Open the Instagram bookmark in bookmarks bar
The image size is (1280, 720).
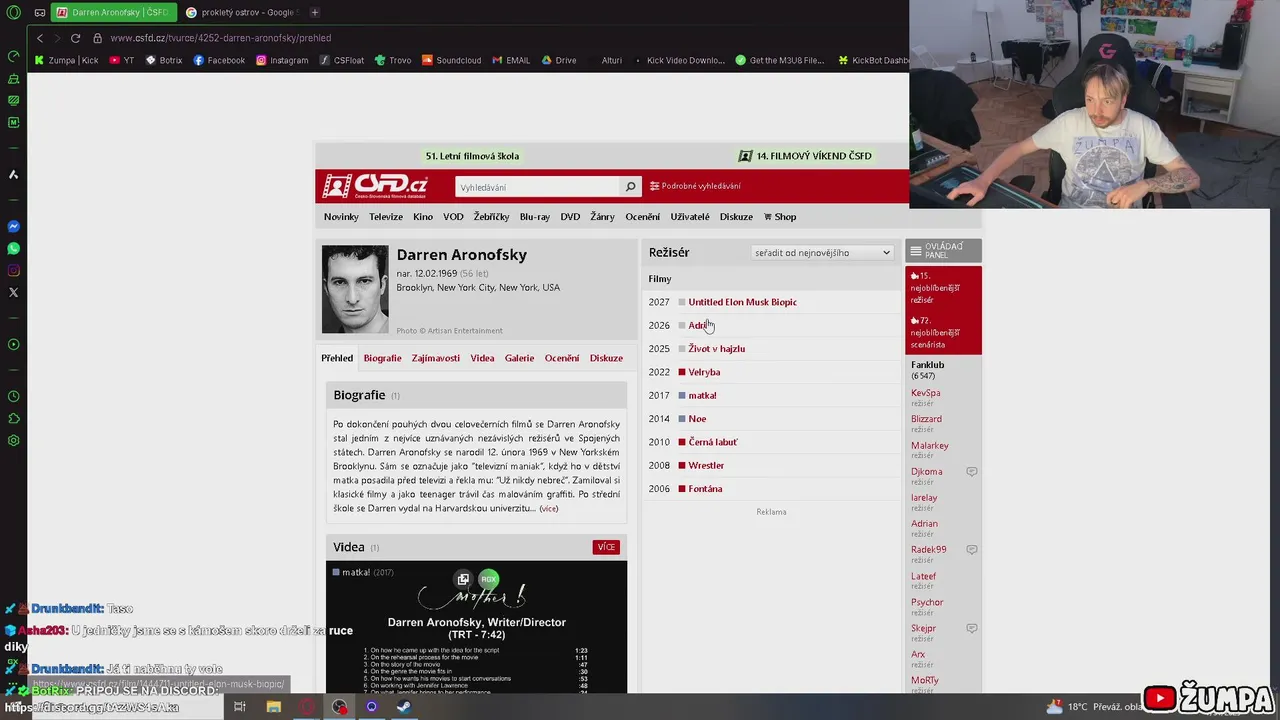(x=282, y=60)
